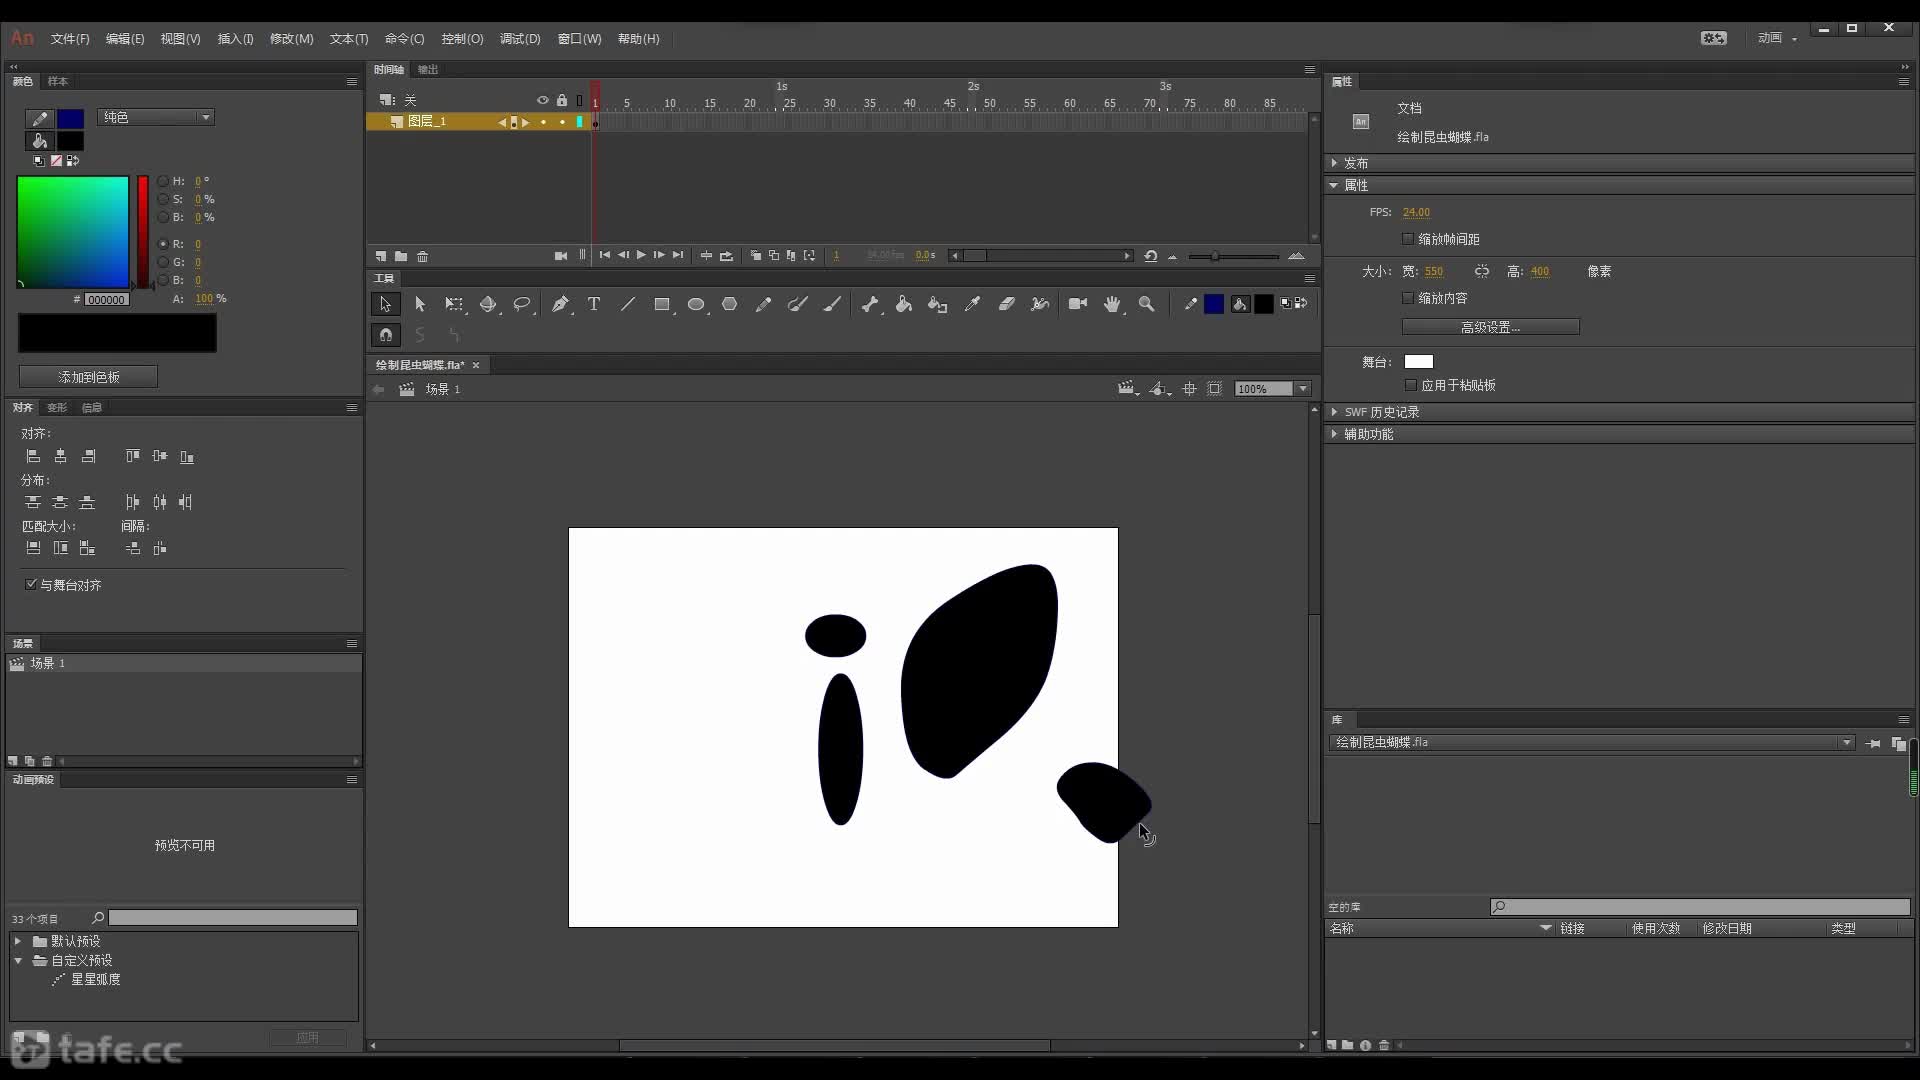Open the 文件(F) menu
1920x1080 pixels.
(x=70, y=39)
